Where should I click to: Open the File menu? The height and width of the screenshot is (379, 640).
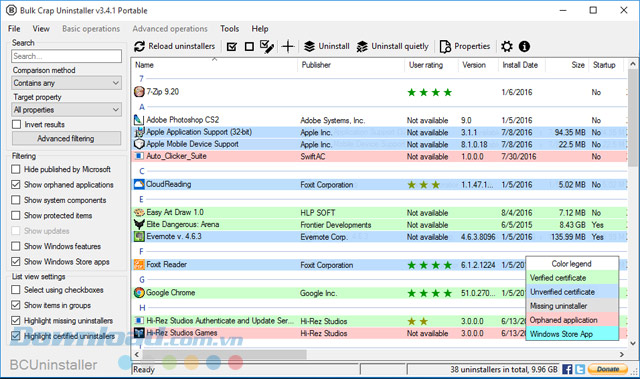[14, 29]
